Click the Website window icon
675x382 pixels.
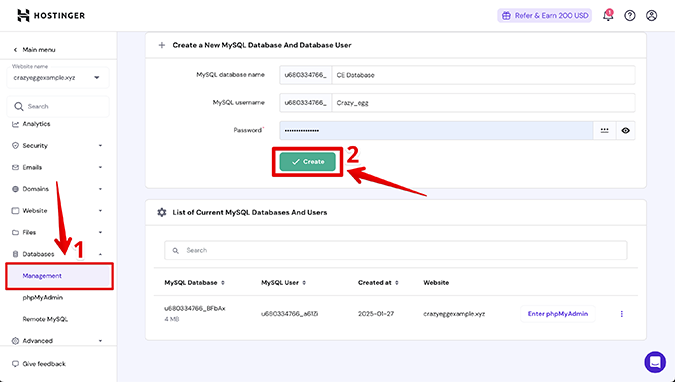tap(15, 211)
